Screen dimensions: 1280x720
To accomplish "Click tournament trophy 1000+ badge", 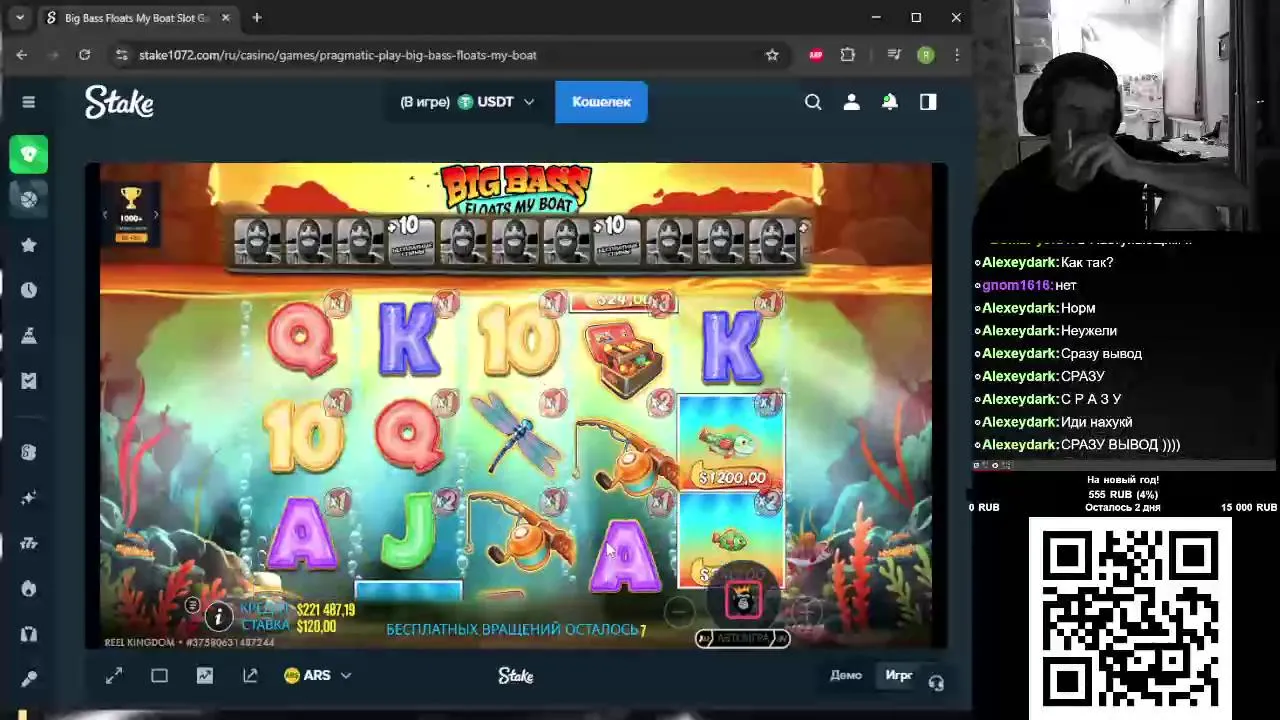I will (x=131, y=212).
